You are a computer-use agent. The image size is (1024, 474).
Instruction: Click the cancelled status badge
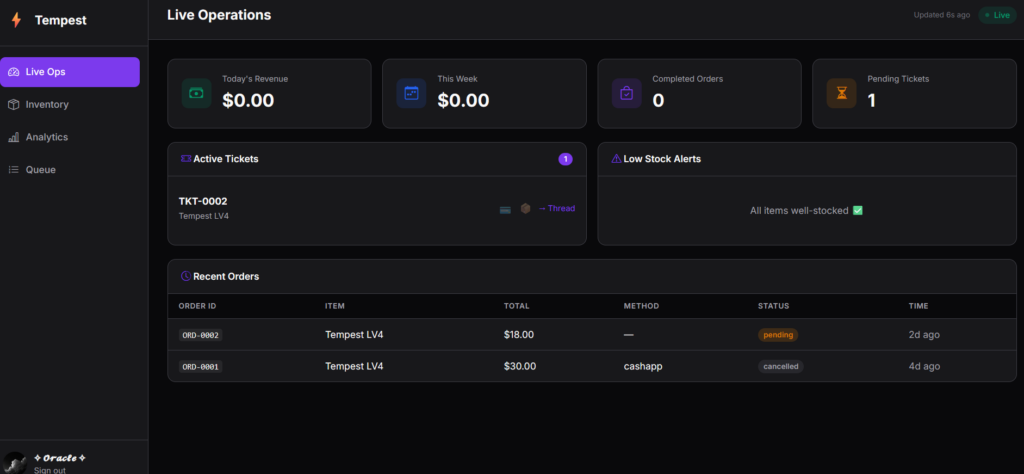click(x=780, y=366)
